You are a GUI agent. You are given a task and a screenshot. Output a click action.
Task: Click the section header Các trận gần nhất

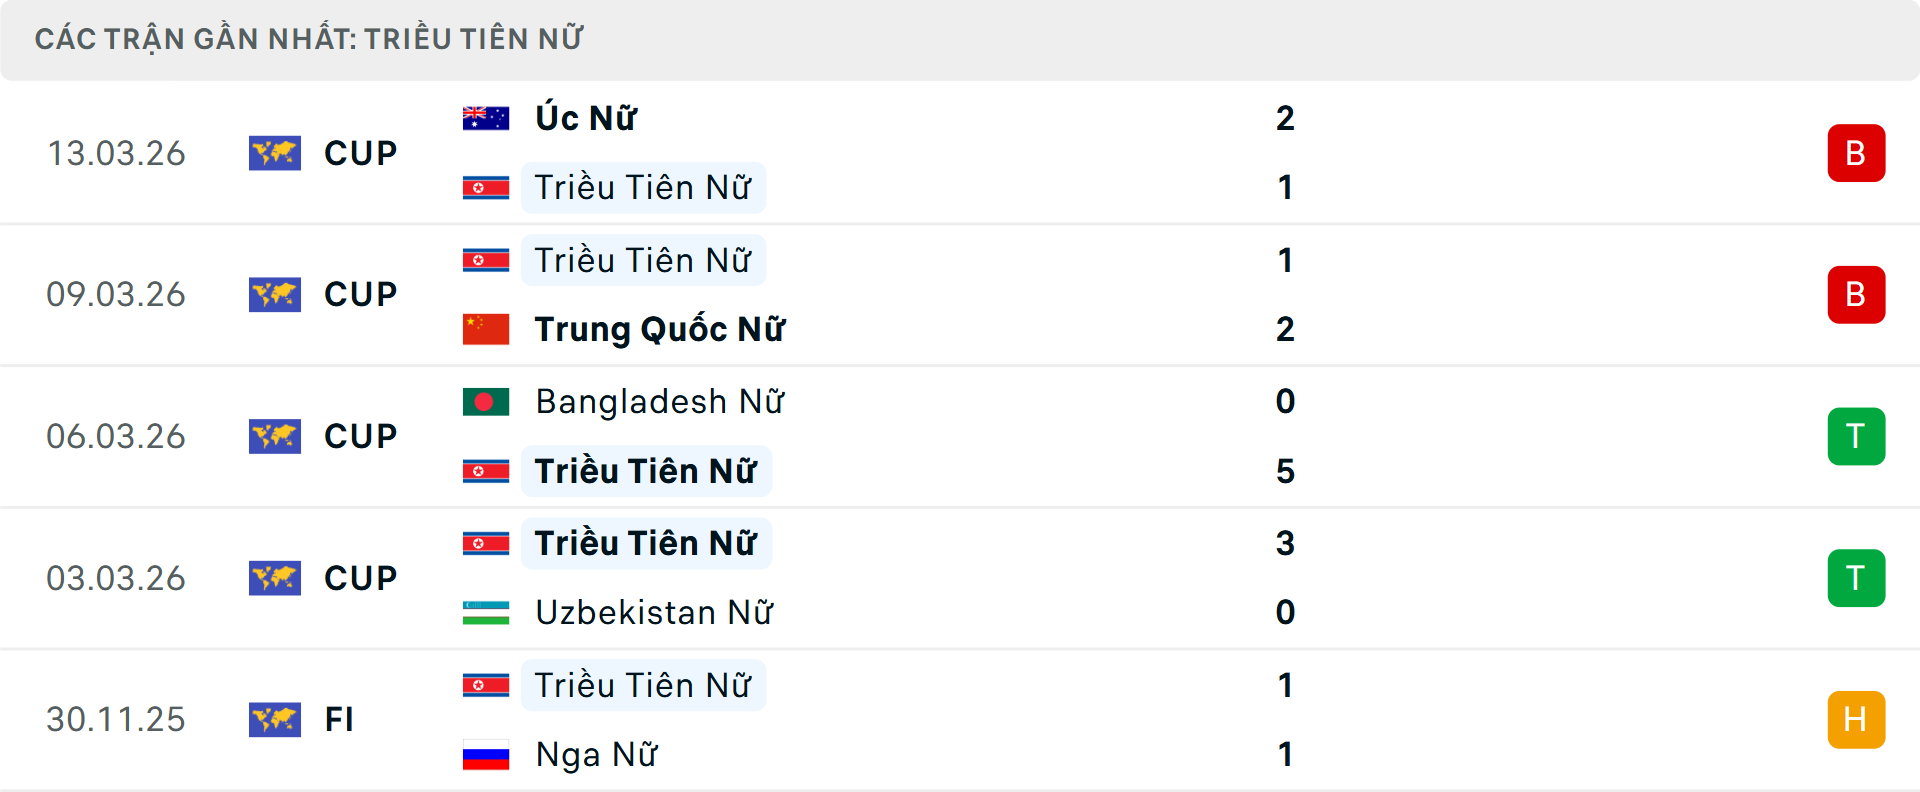[x=309, y=39]
